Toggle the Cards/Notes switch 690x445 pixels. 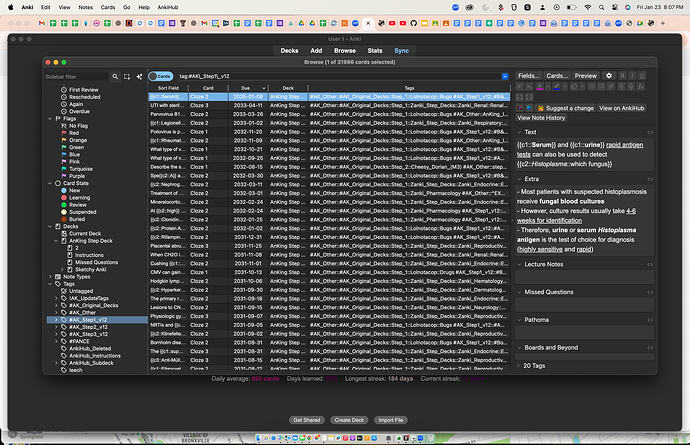[x=161, y=76]
